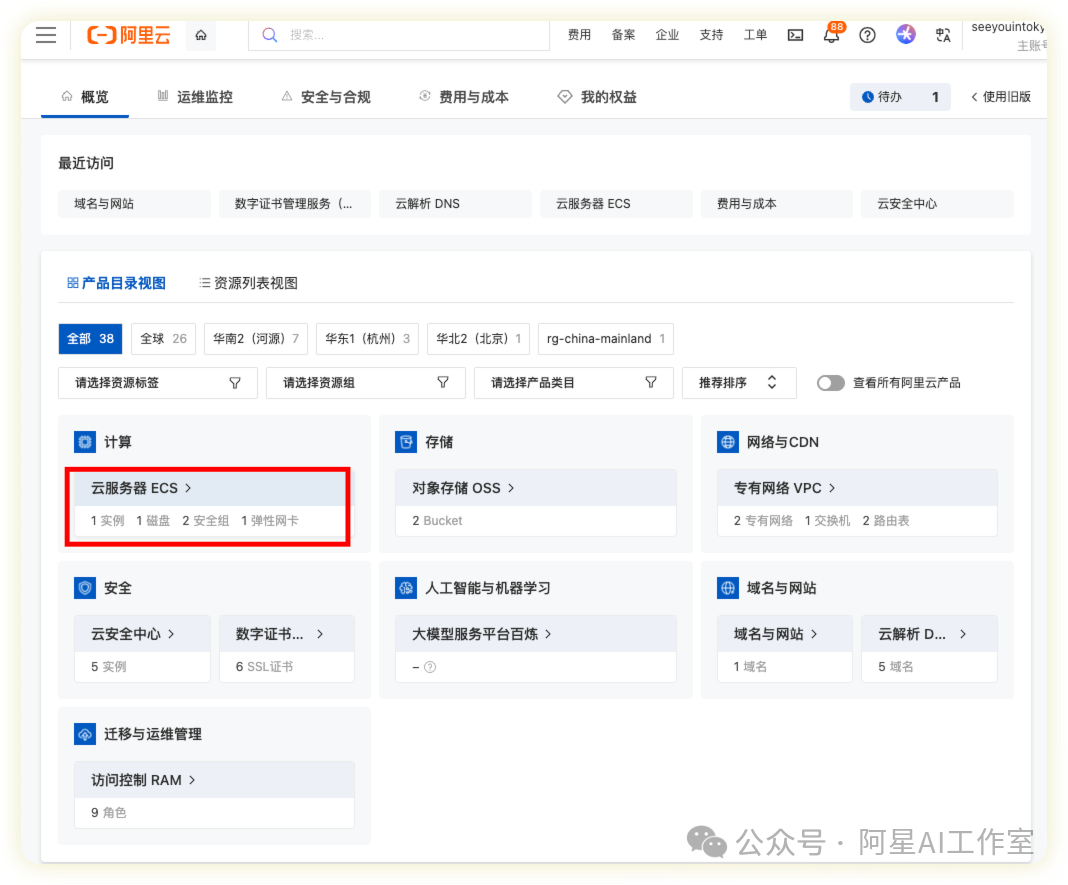Image resolution: width=1068 pixels, height=885 pixels.
Task: Go to console home icon
Action: [201, 35]
